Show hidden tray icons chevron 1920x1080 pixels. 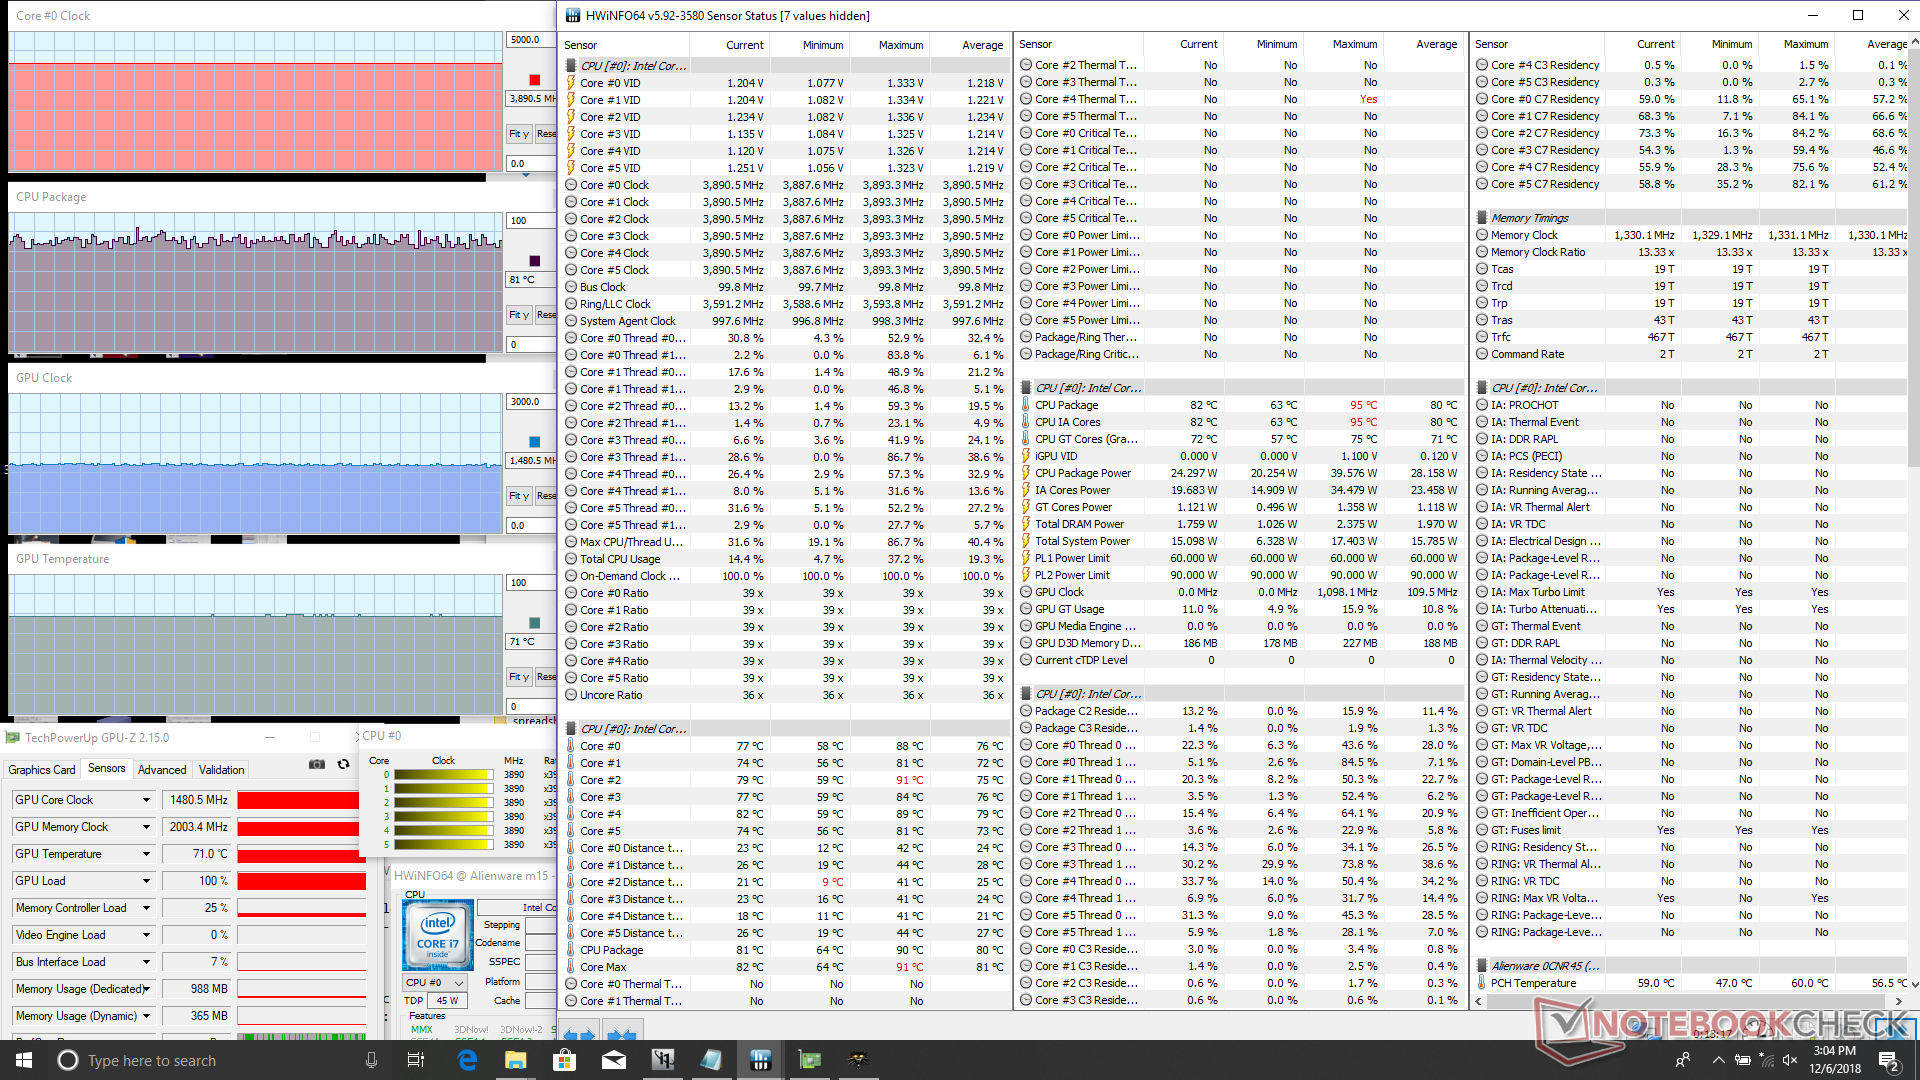(1718, 1060)
